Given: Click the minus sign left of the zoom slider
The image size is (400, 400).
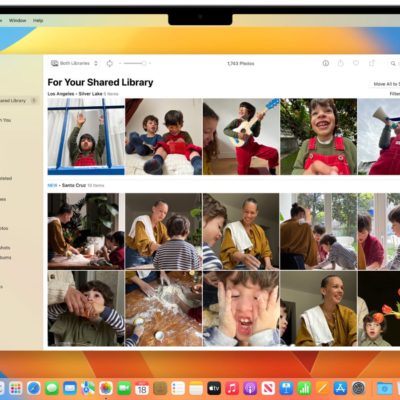Looking at the screenshot, I should [120, 63].
